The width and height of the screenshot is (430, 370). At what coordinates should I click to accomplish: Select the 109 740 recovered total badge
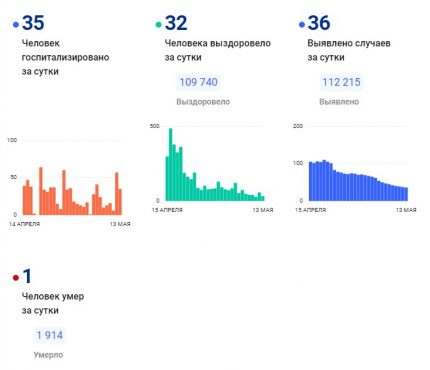pyautogui.click(x=199, y=82)
